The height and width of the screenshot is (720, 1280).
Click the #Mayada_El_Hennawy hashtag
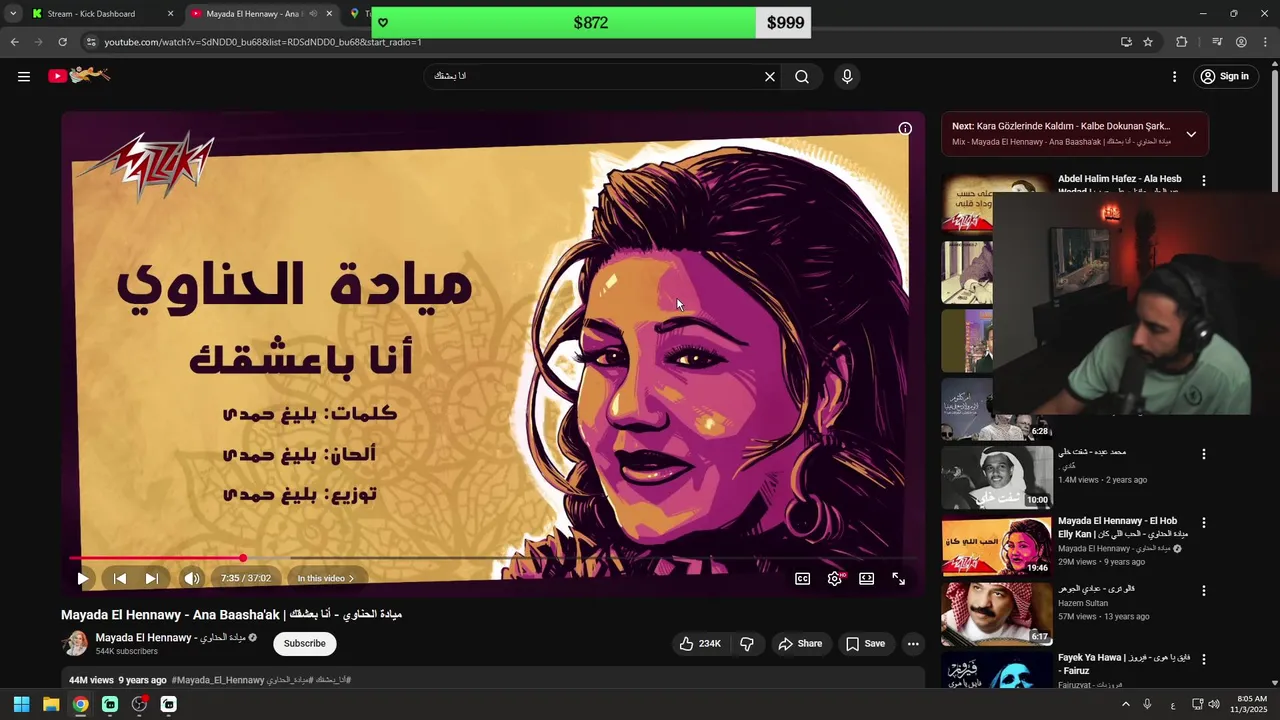tap(218, 680)
